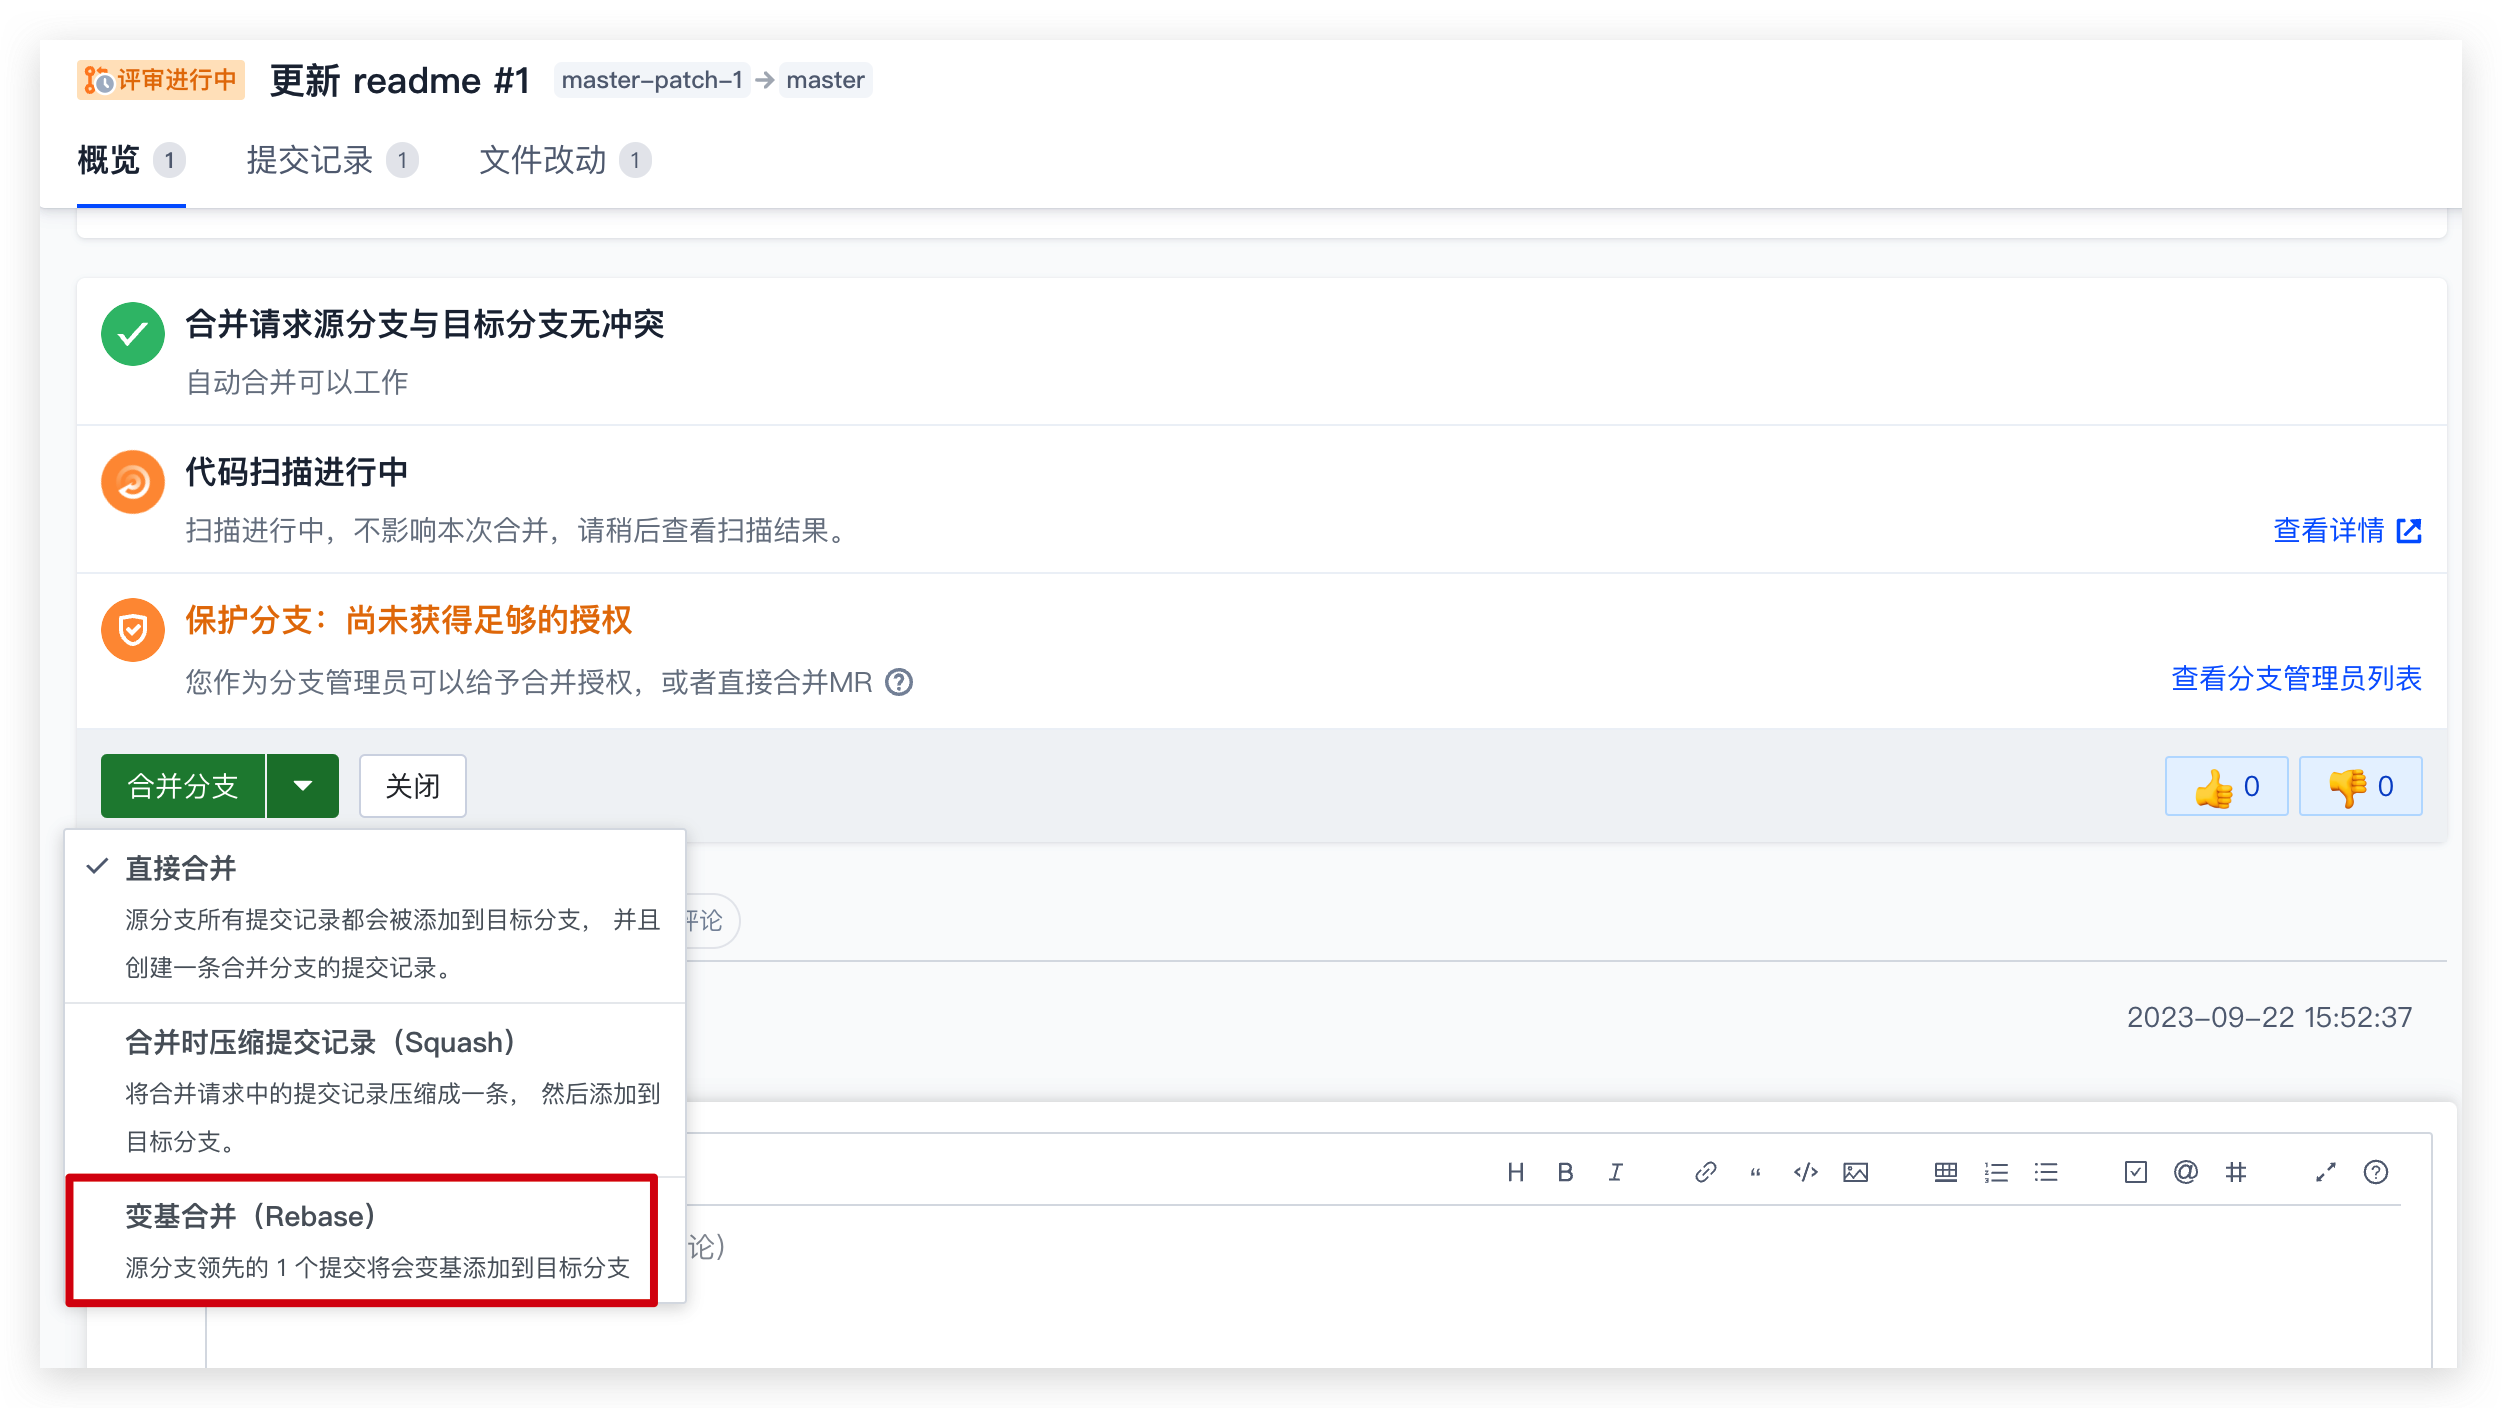Insert a hyperlink via the link icon

click(x=1705, y=1172)
